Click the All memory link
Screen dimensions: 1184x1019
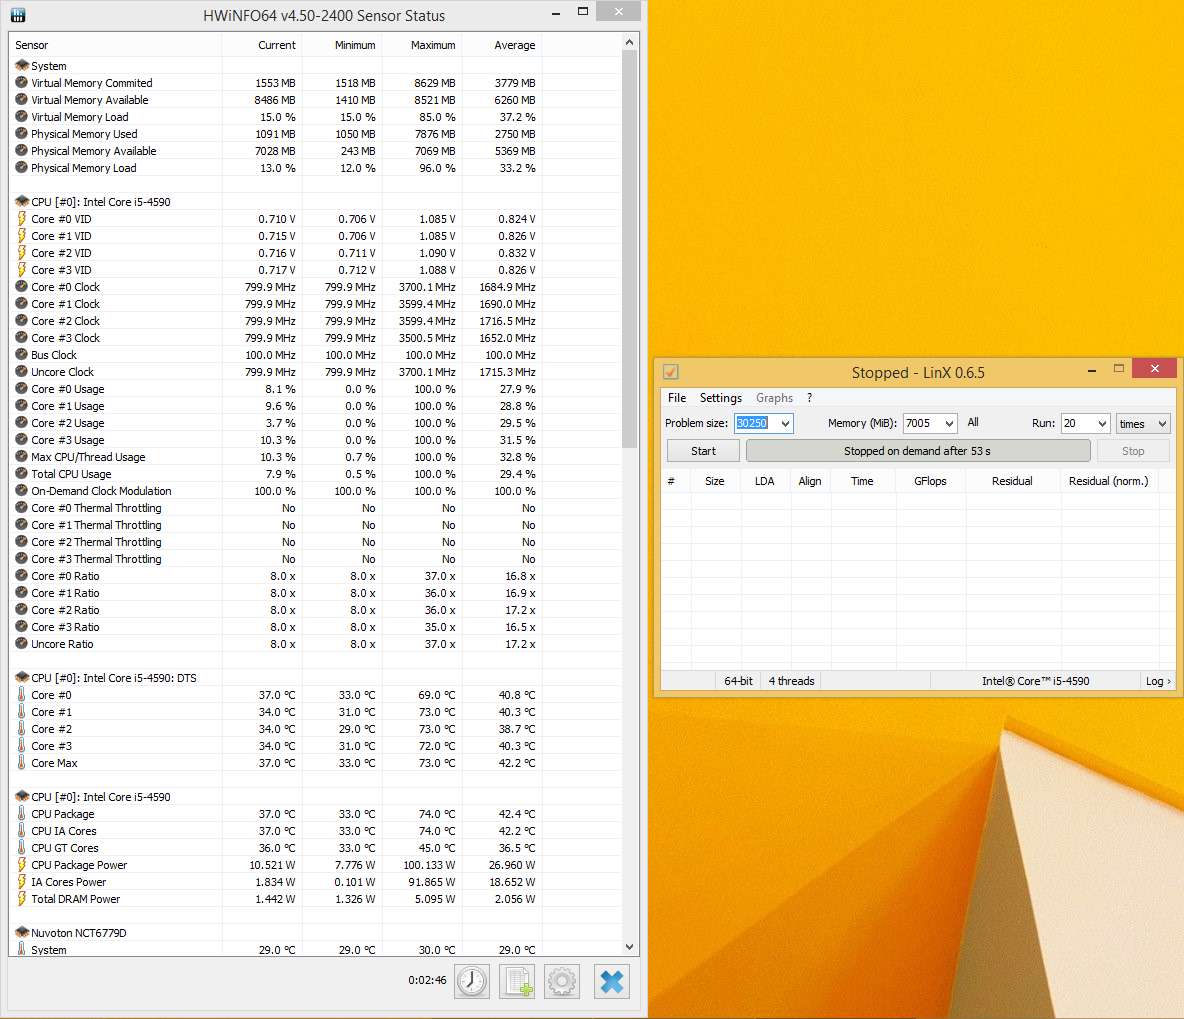pos(973,422)
